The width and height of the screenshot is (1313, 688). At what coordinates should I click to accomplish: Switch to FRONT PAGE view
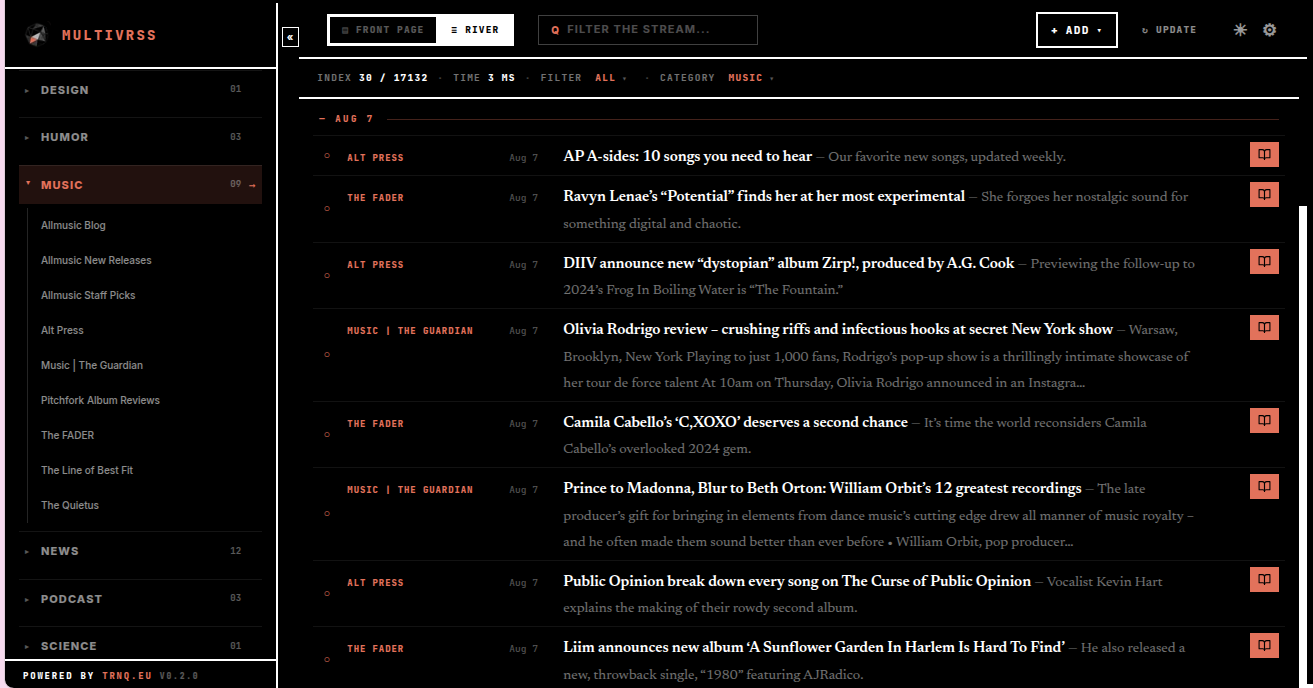(x=383, y=30)
